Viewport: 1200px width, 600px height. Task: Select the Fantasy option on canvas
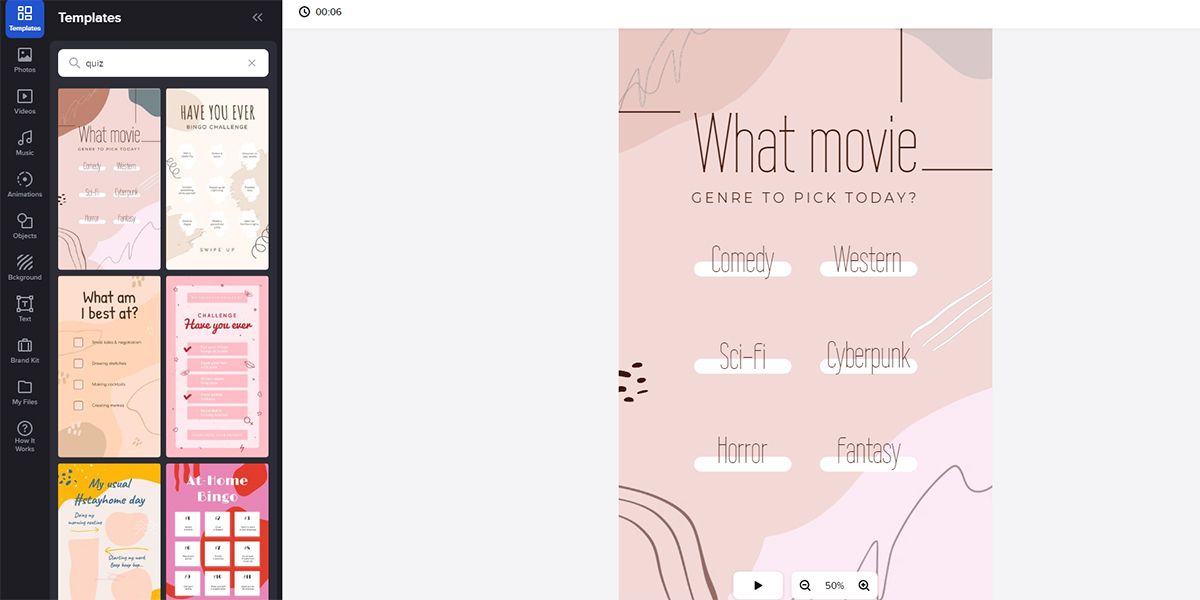868,452
